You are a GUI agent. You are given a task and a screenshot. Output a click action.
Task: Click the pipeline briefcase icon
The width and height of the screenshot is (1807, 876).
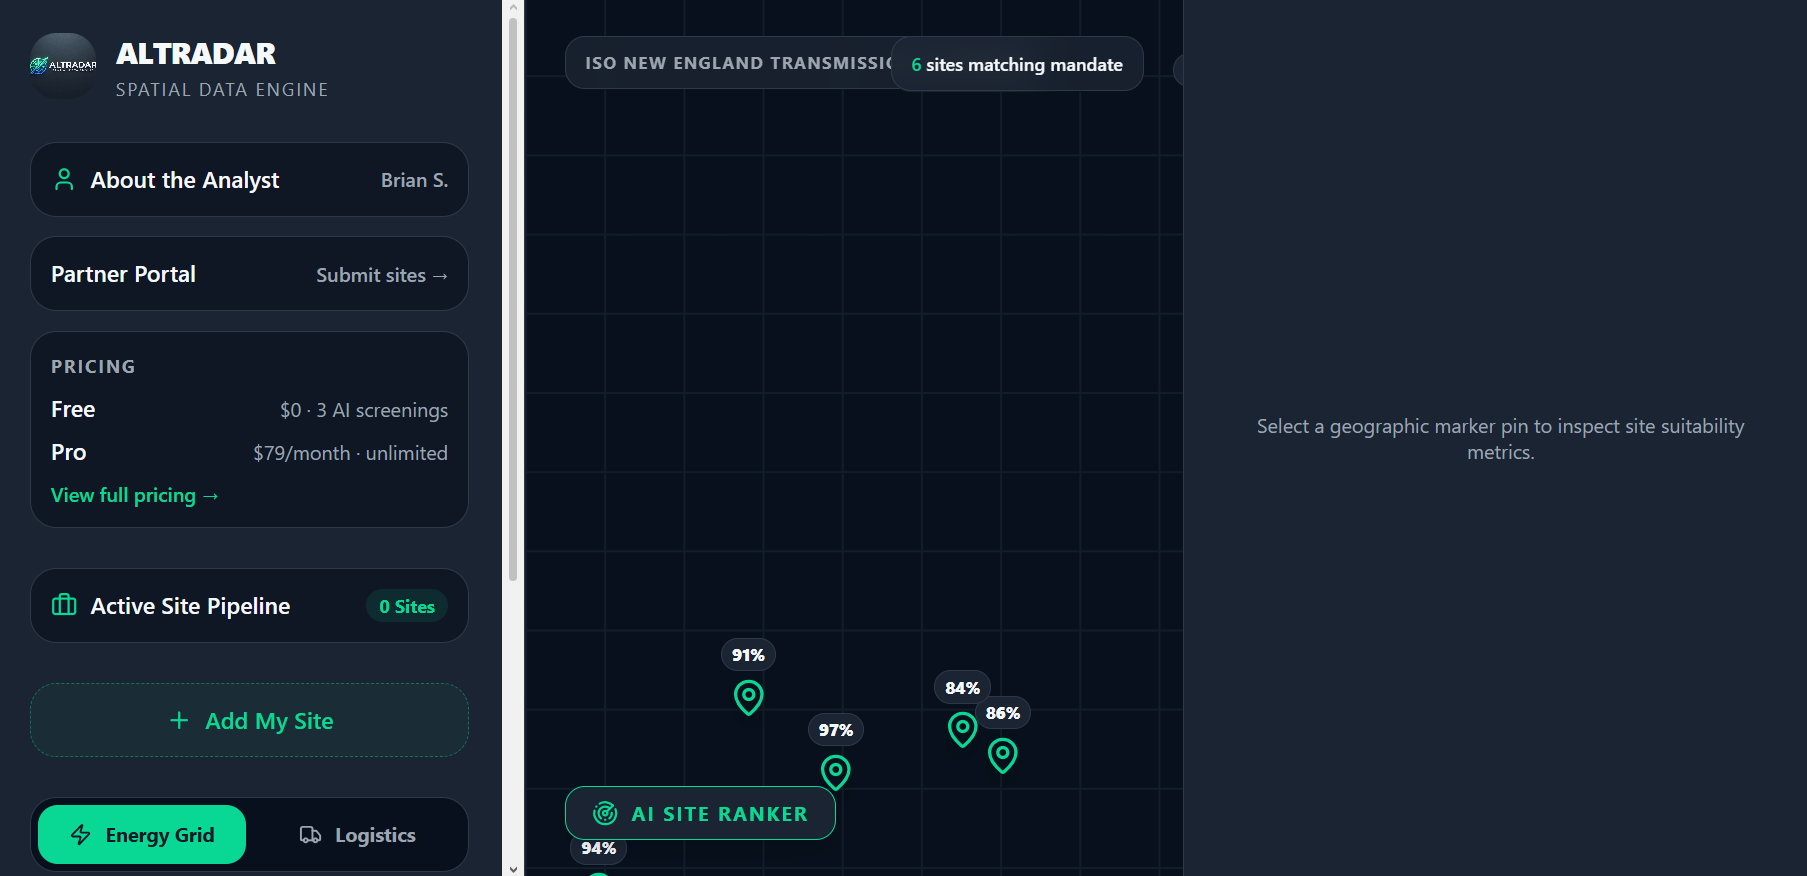(x=64, y=605)
